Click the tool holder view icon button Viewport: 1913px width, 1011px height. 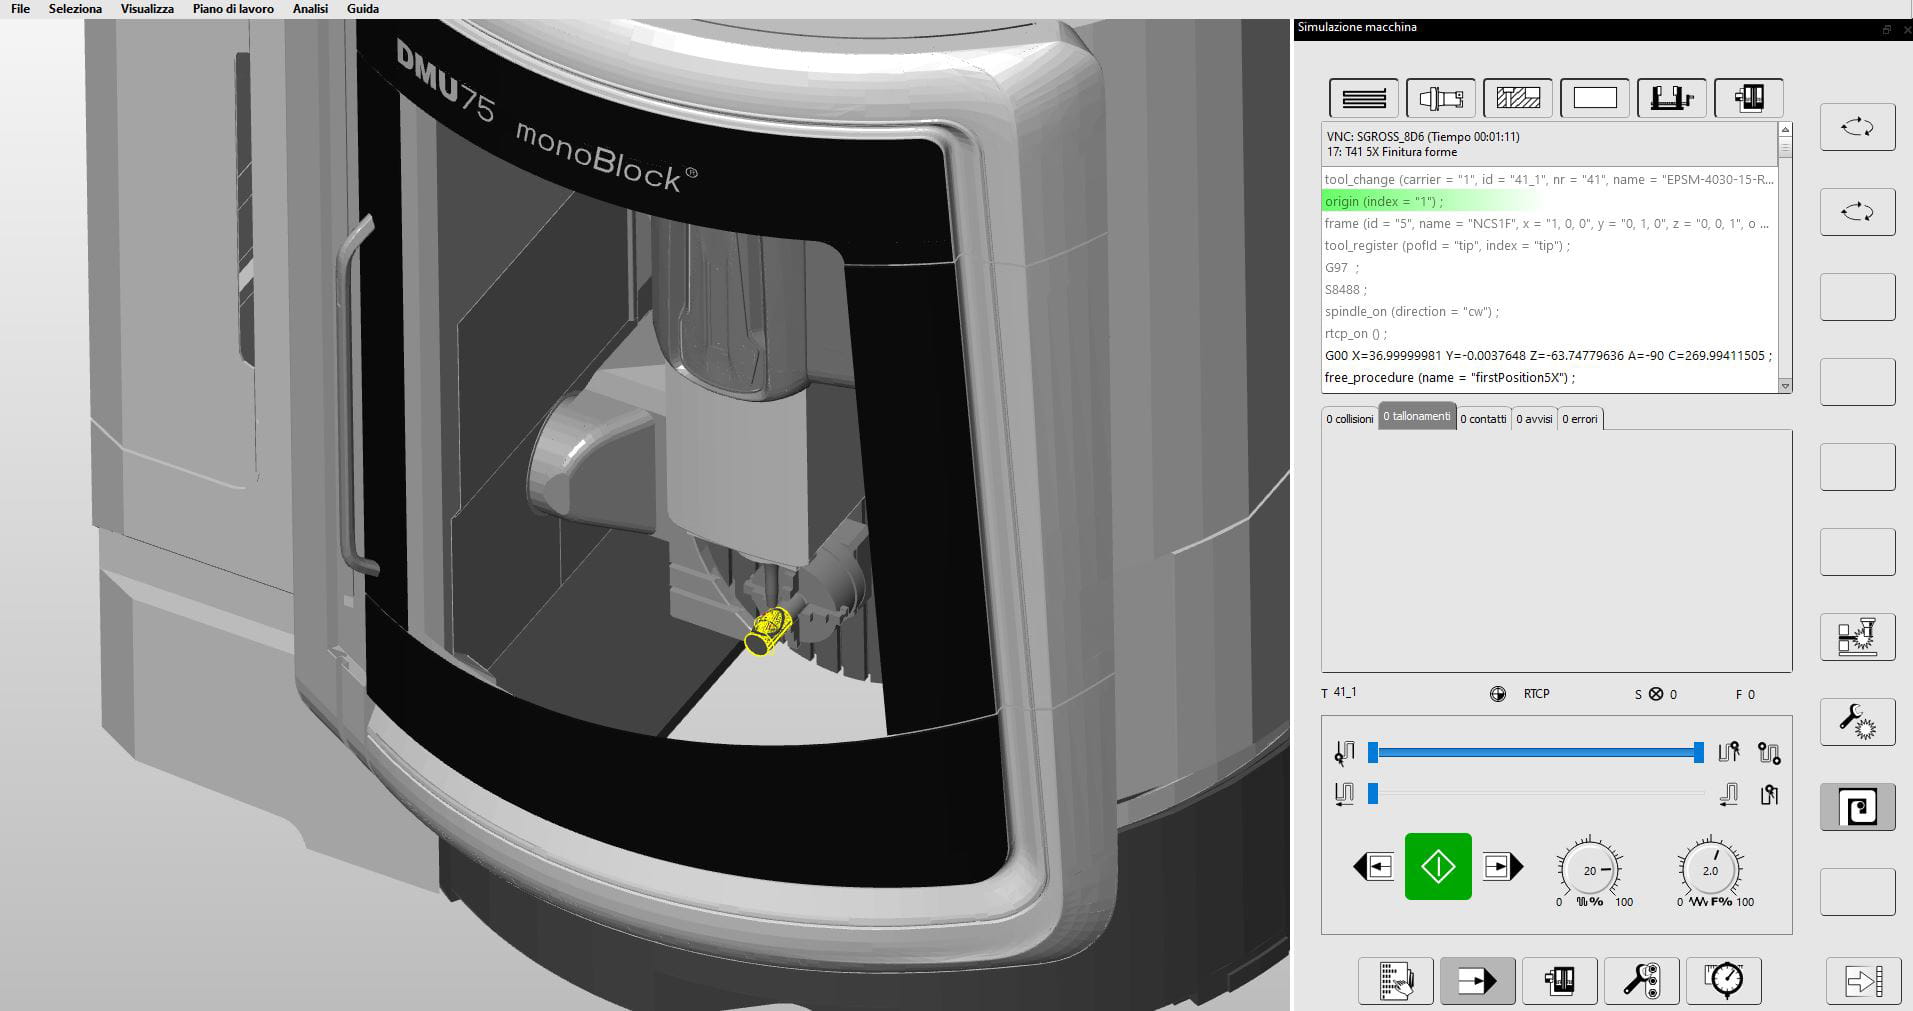[x=1441, y=98]
